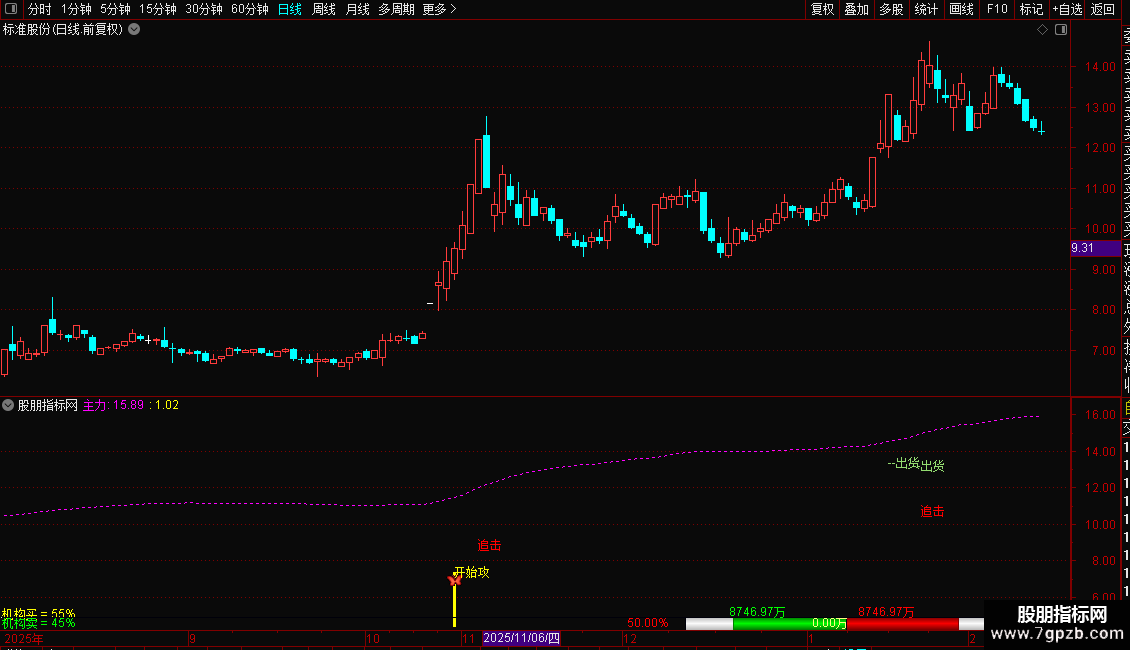This screenshot has width=1130, height=650.
Task: Activate the 画线 drawing tools button
Action: [x=961, y=9]
